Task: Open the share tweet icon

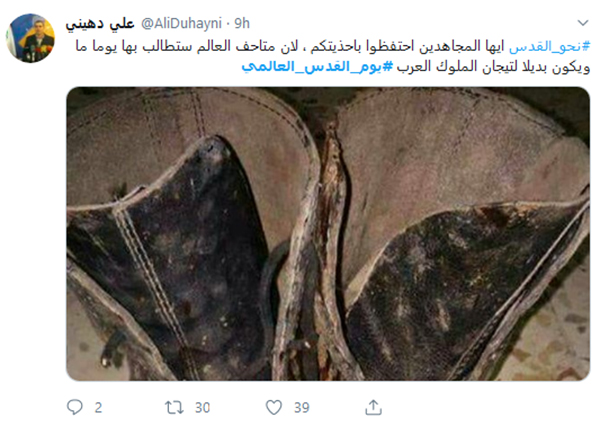Action: pos(373,407)
